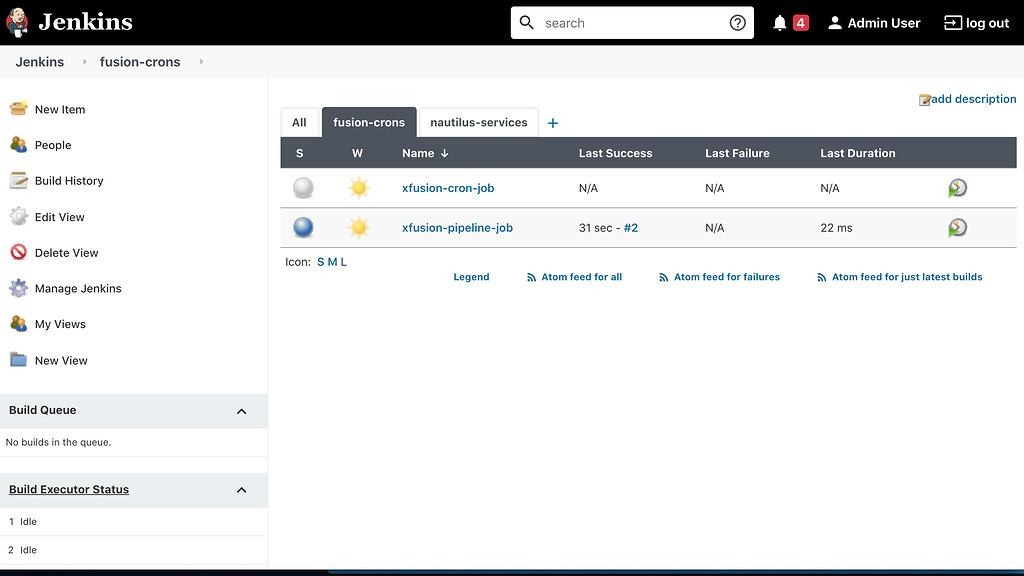Schedule a build for xfusion-cron-job

tap(957, 188)
